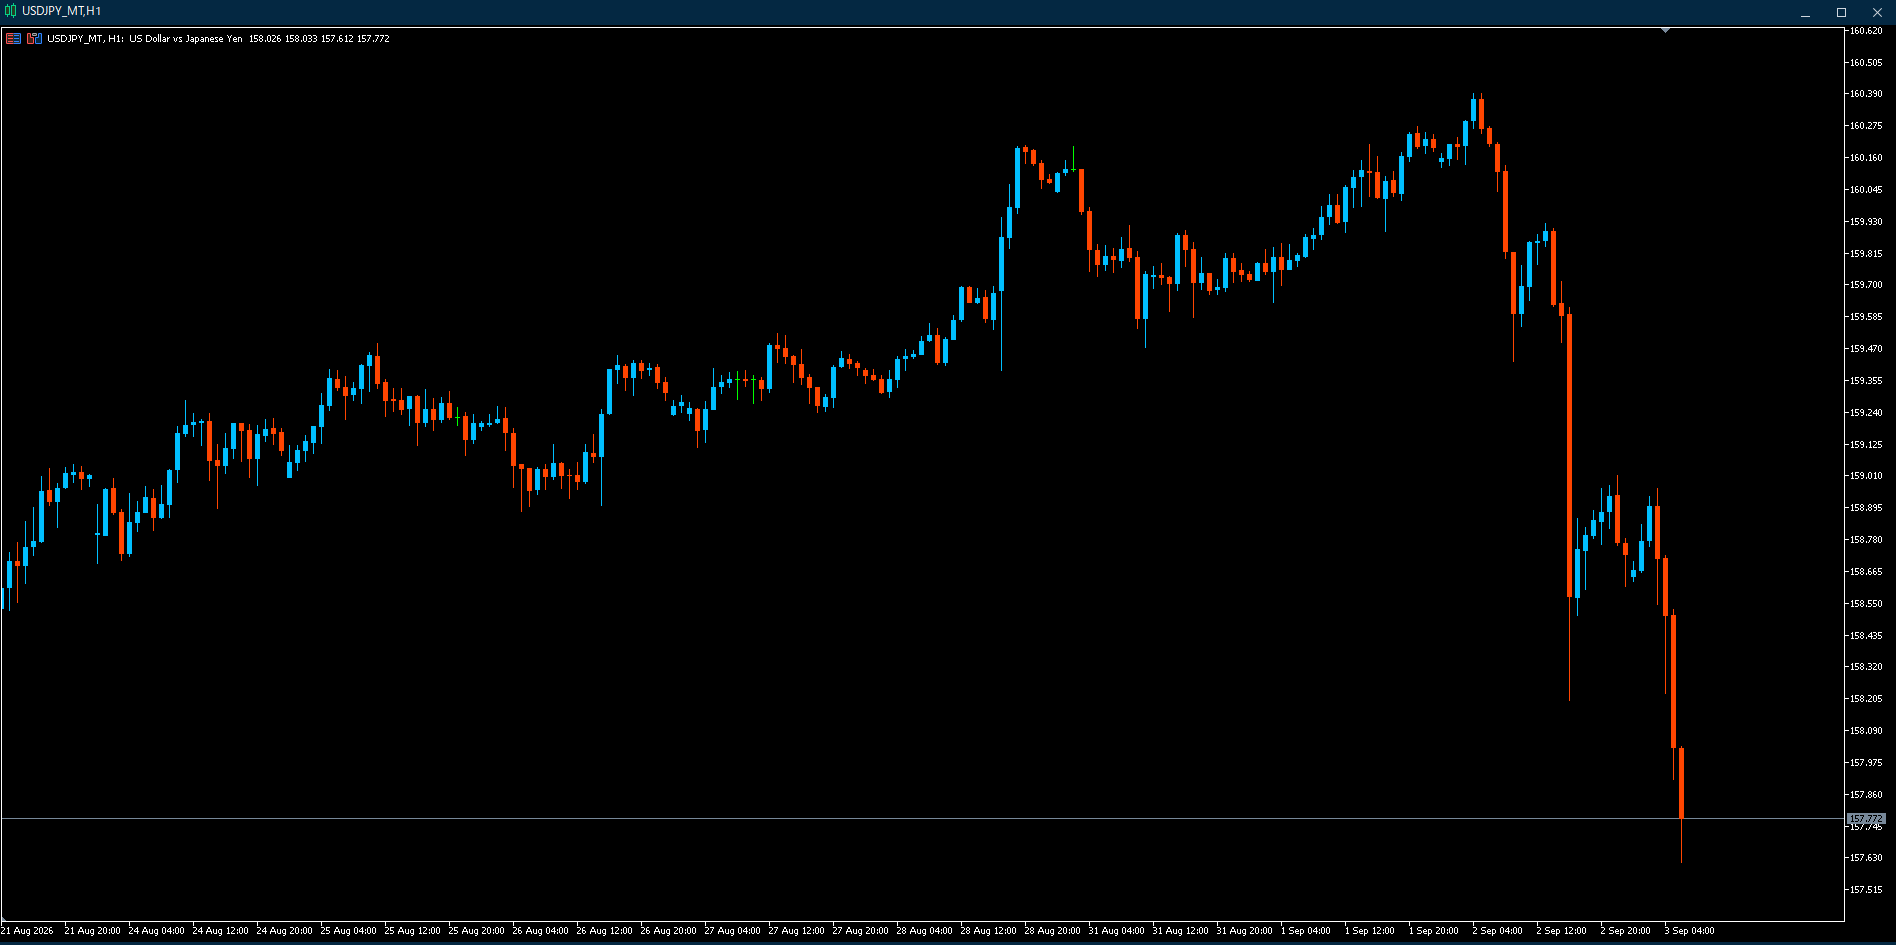Click the 1 Sep 04:00 time label
Viewport: 1896px width, 945px height.
tap(1305, 931)
